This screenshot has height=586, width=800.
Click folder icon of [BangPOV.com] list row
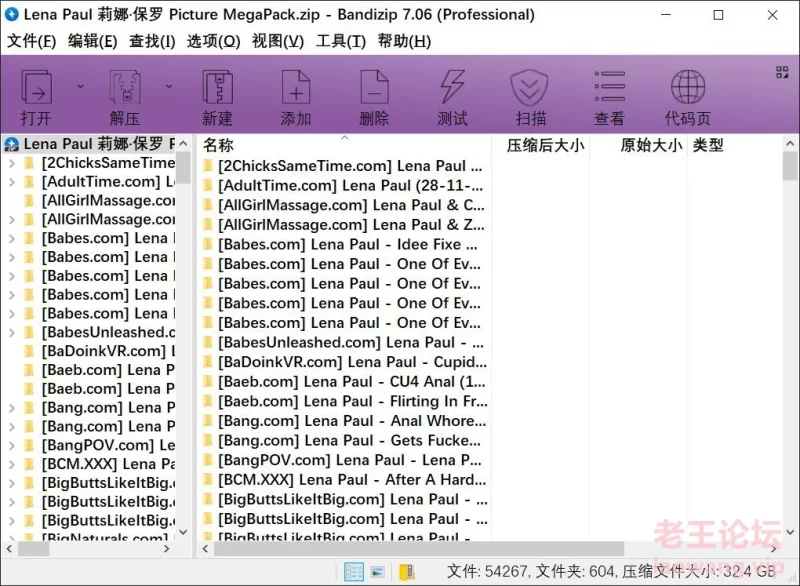208,460
